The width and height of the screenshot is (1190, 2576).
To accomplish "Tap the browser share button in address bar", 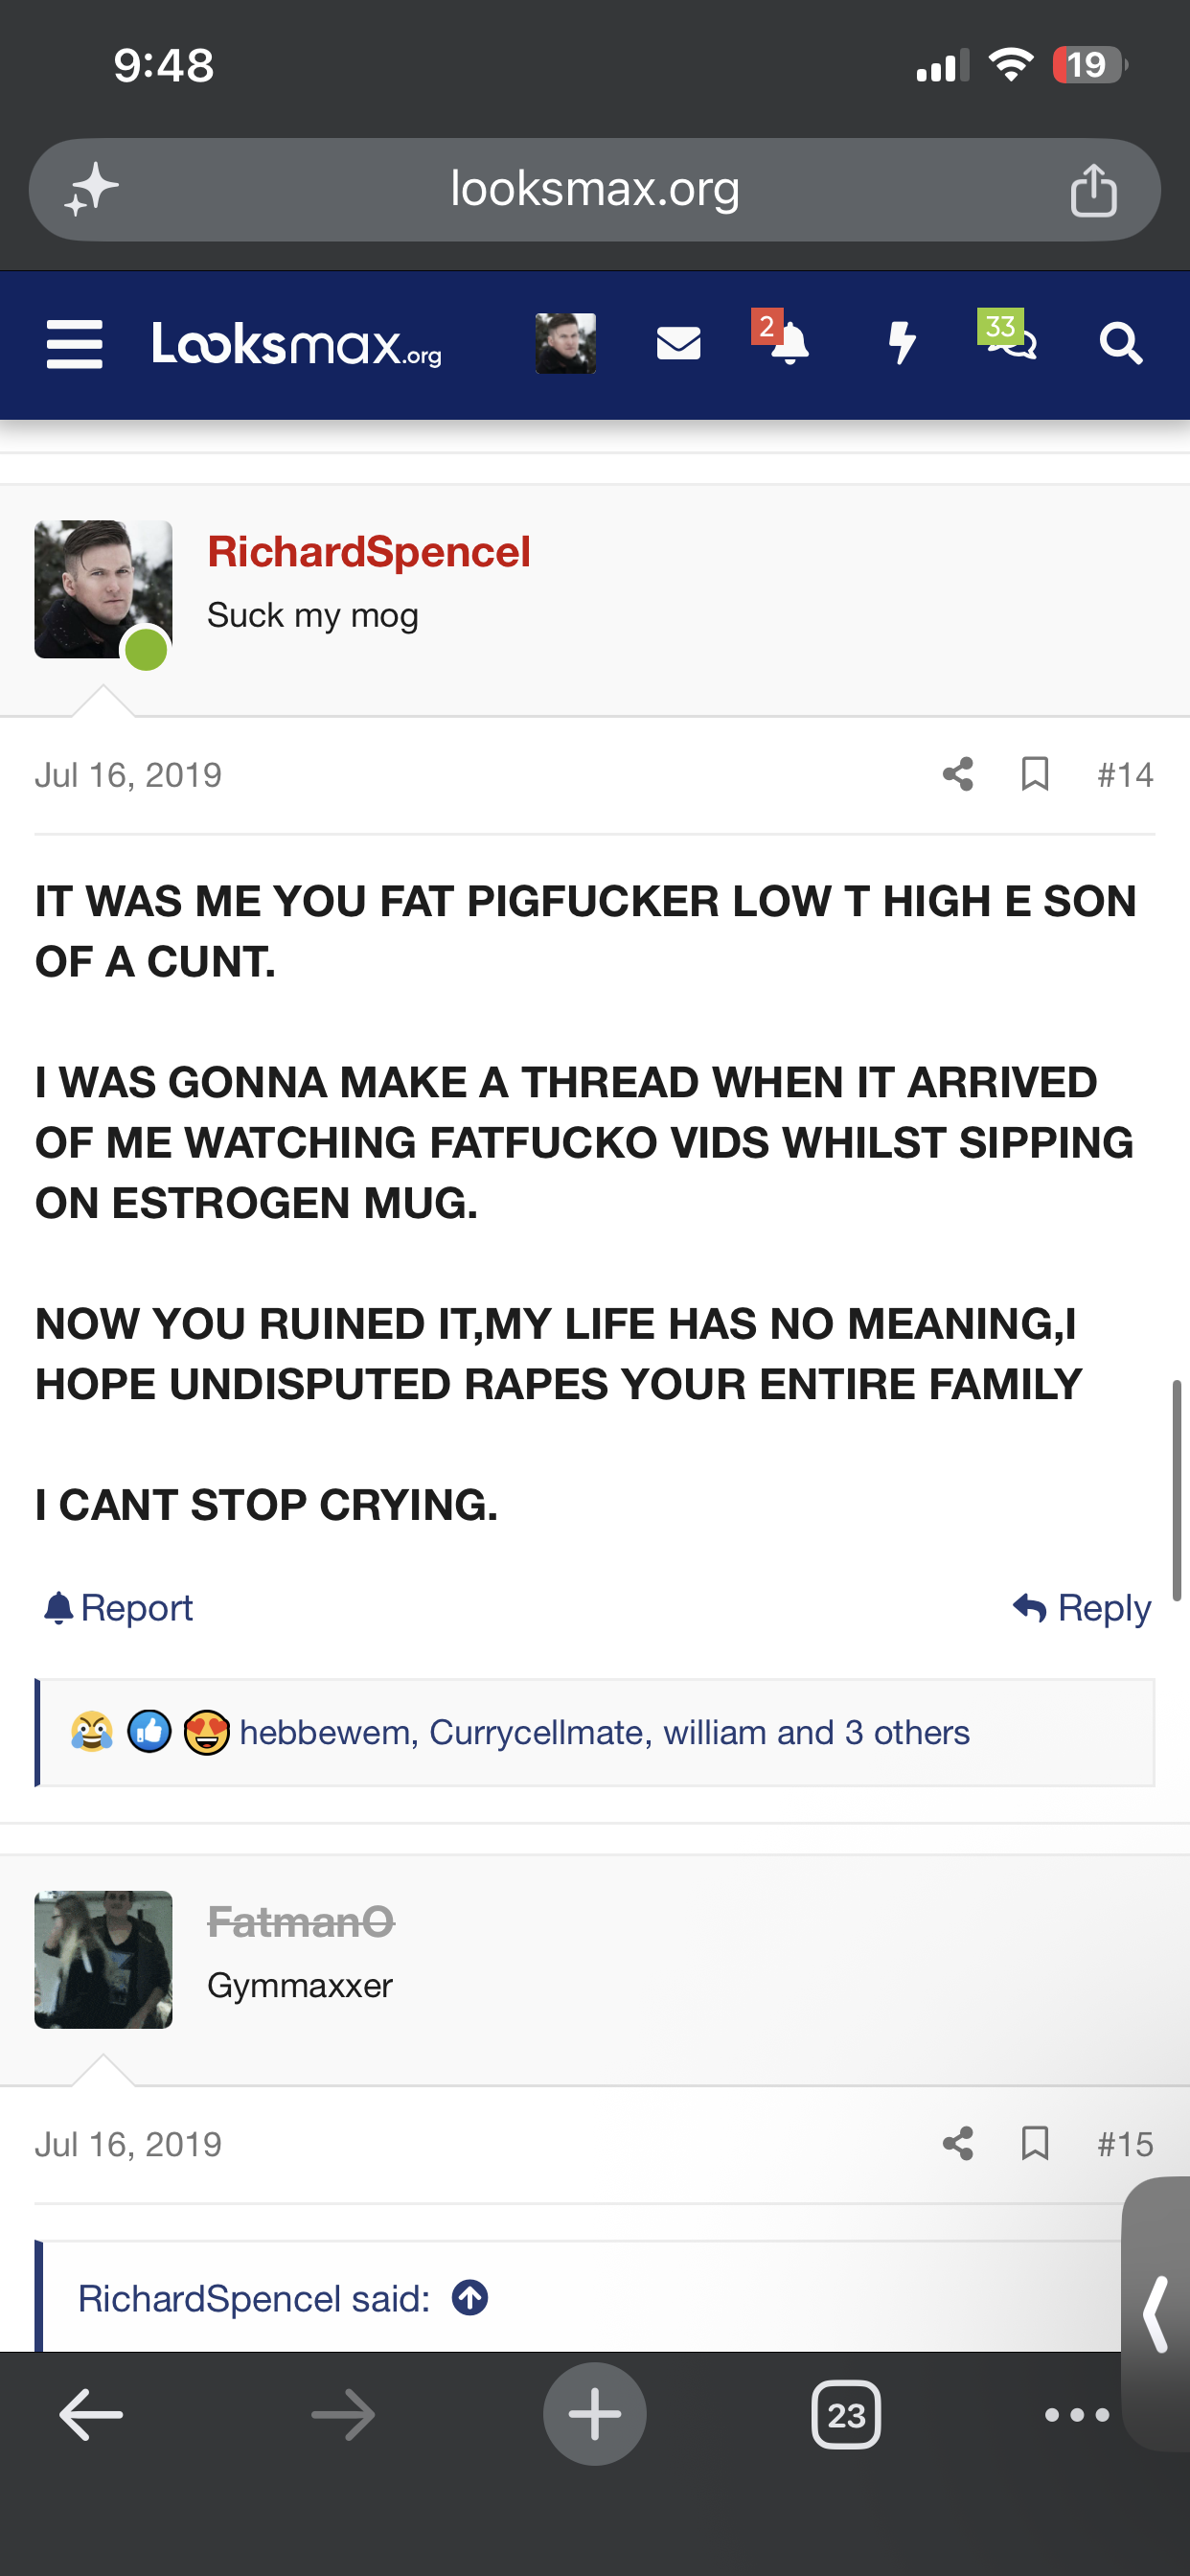I will [x=1093, y=190].
